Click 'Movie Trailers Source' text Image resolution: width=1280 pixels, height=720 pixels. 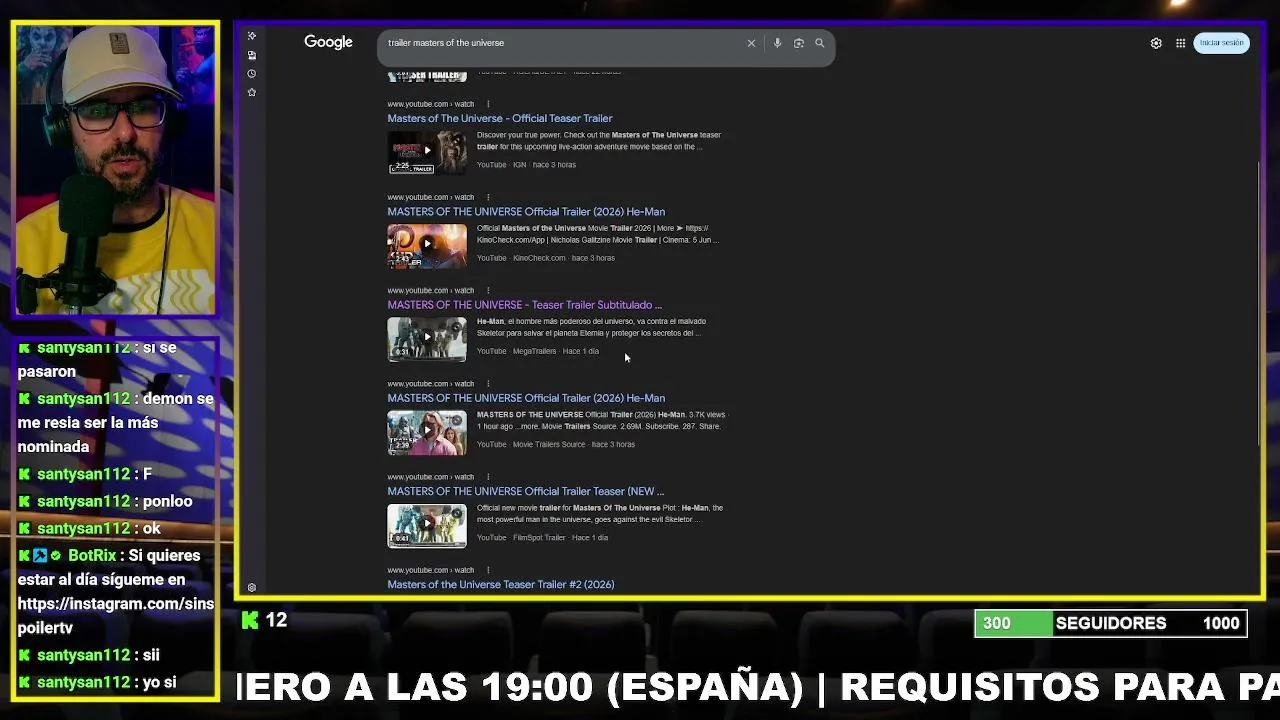[x=549, y=444]
